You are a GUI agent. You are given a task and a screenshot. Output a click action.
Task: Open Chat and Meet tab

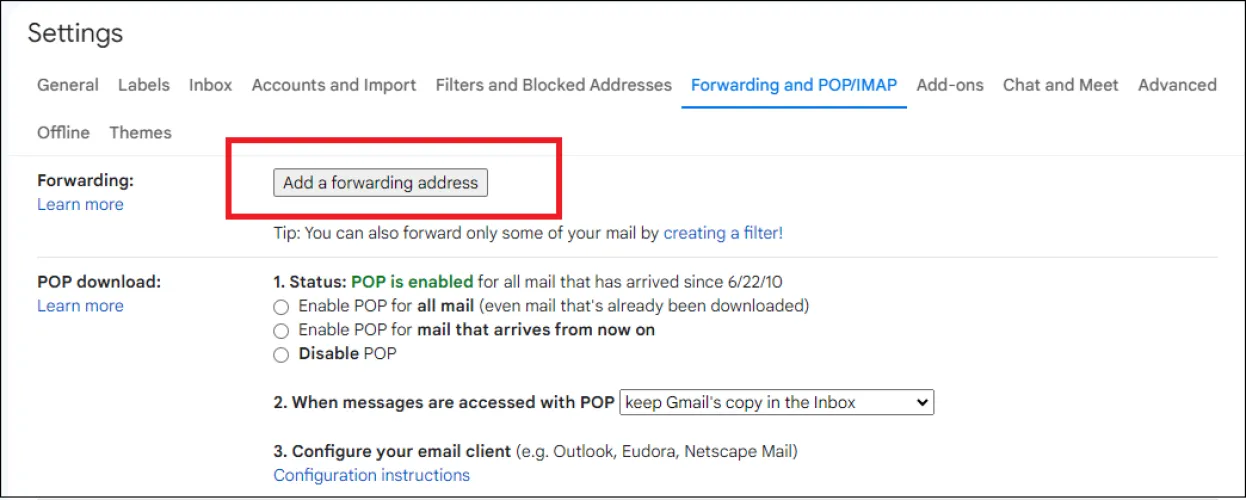(1060, 85)
